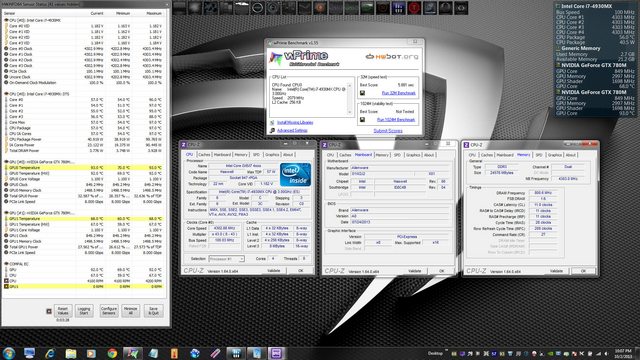
Task: Select the On-Demand Clock Modulation row
Action: tap(84, 82)
